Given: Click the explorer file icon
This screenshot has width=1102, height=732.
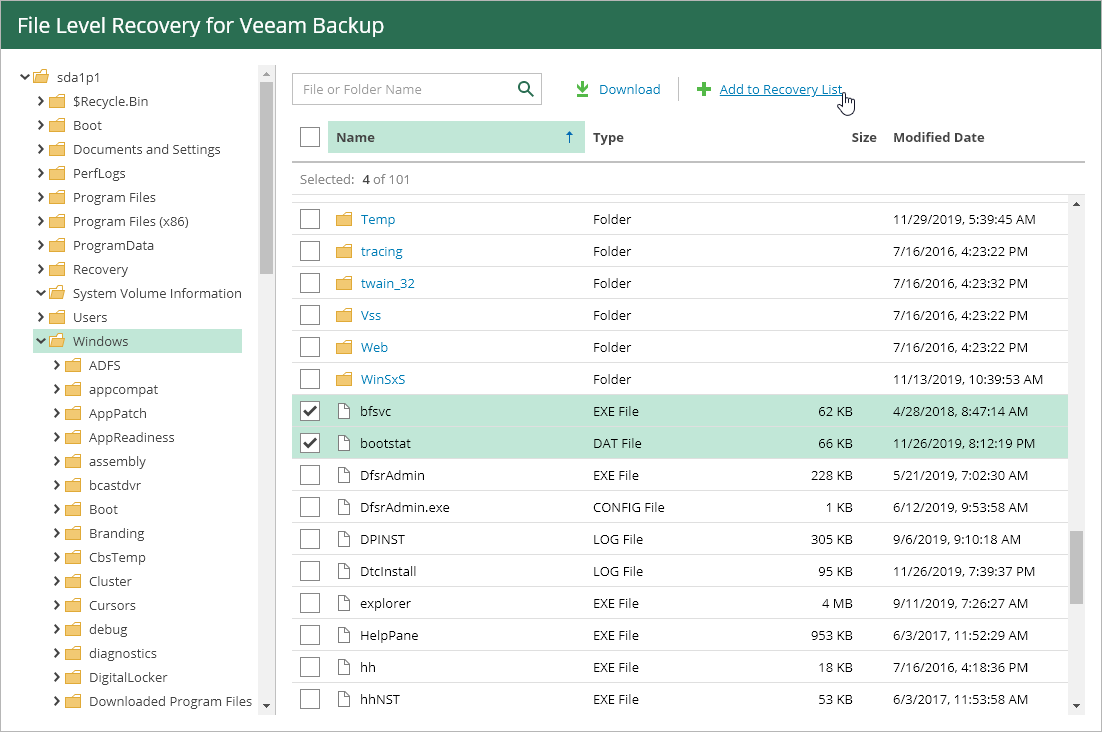Looking at the screenshot, I should (344, 603).
